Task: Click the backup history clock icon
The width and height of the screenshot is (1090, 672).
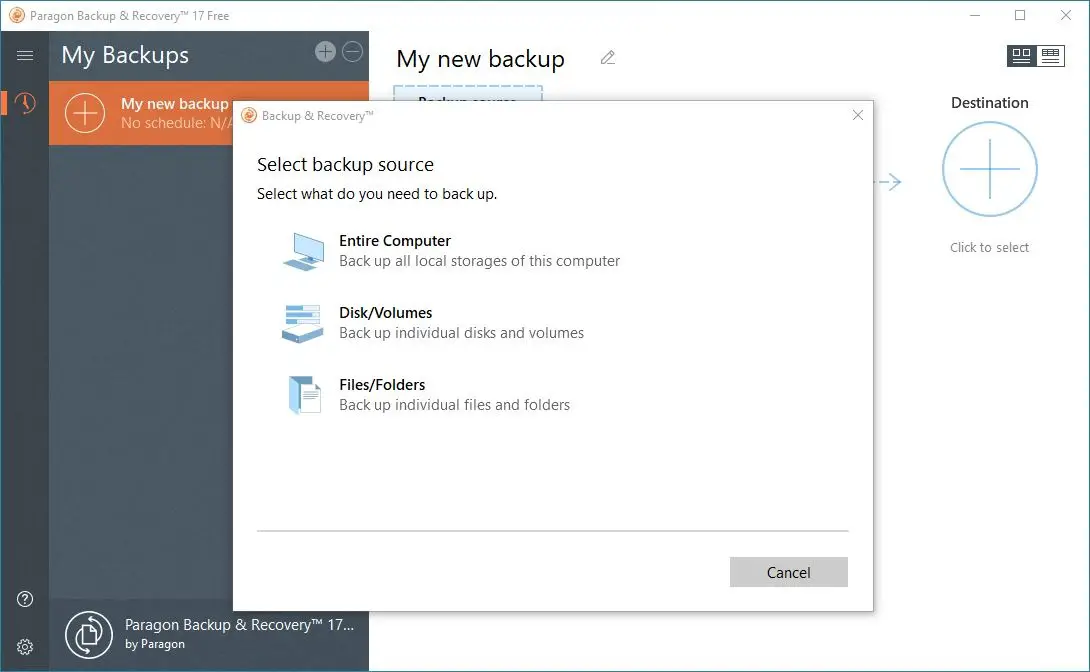Action: (25, 103)
